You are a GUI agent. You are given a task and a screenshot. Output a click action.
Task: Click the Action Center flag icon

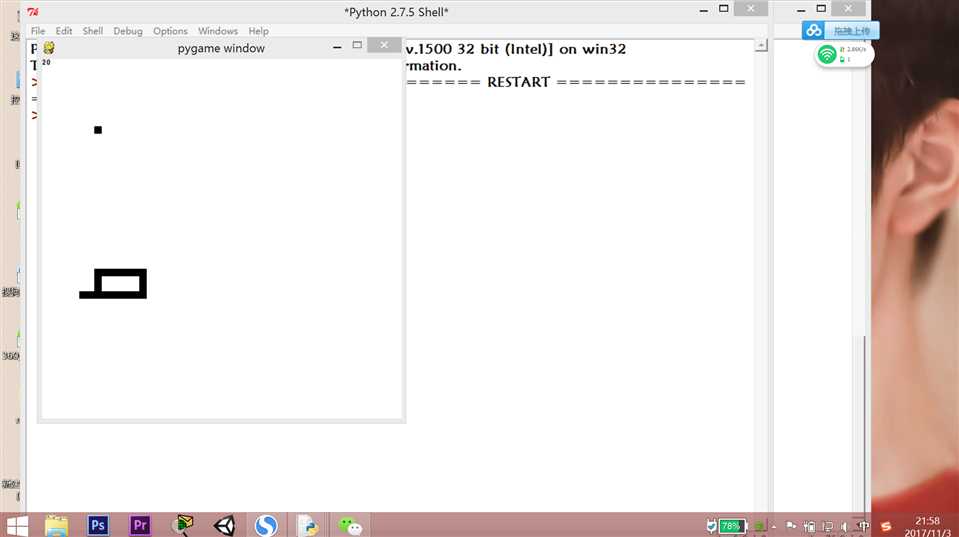[x=791, y=526]
